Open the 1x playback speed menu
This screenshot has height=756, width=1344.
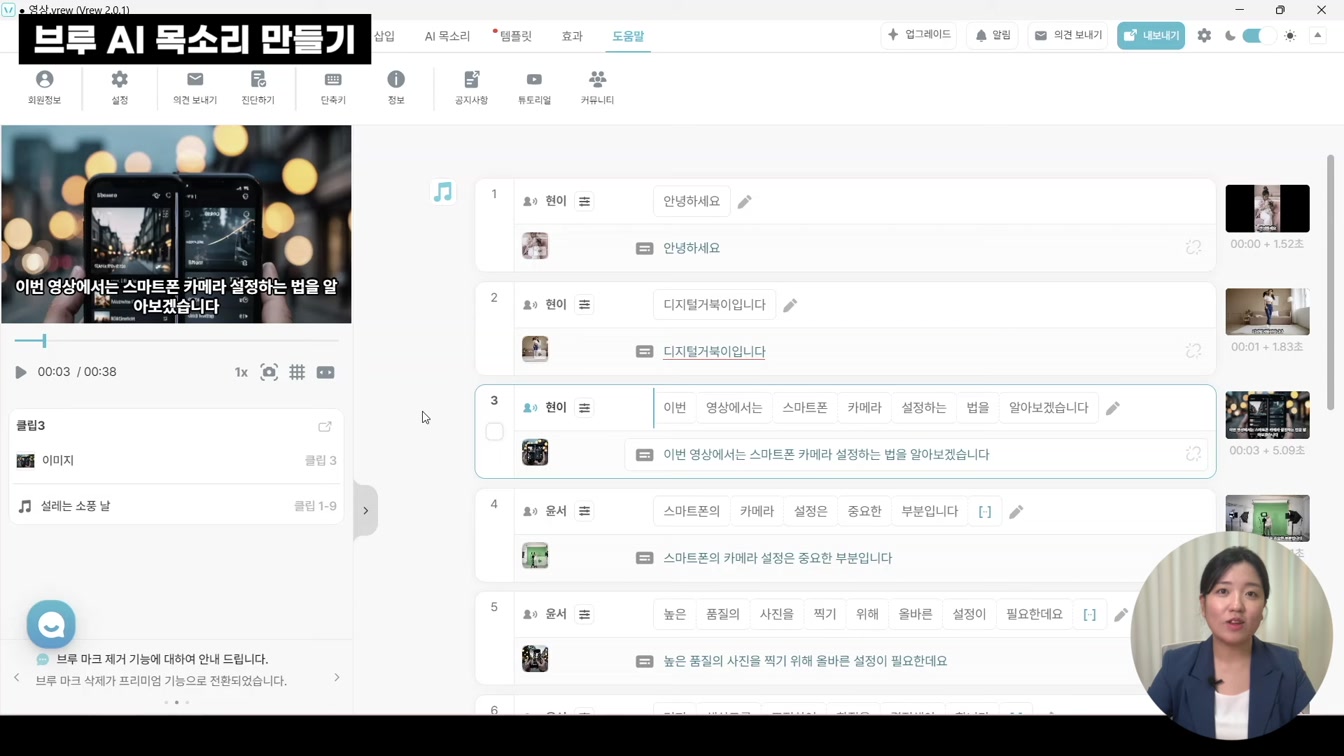pos(241,372)
